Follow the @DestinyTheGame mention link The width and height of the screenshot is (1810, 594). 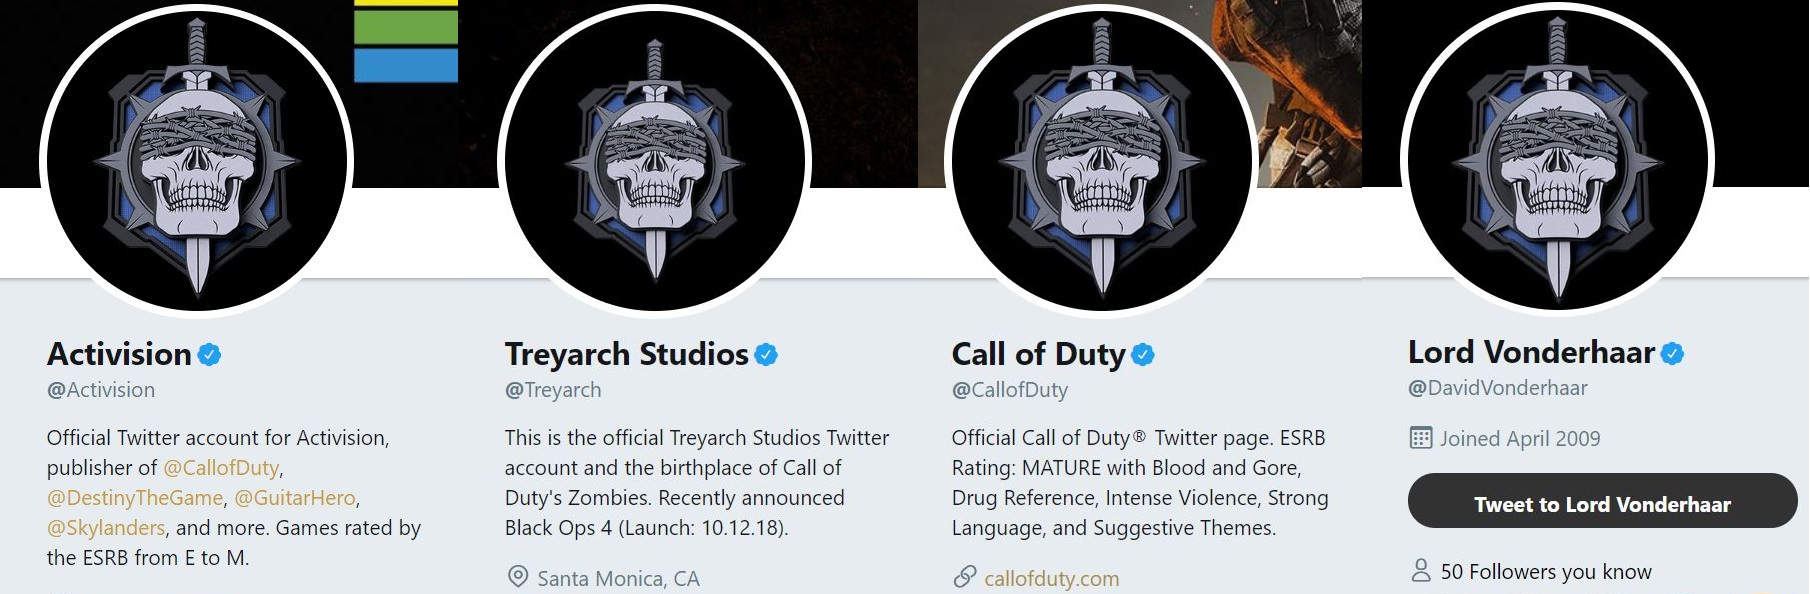135,498
